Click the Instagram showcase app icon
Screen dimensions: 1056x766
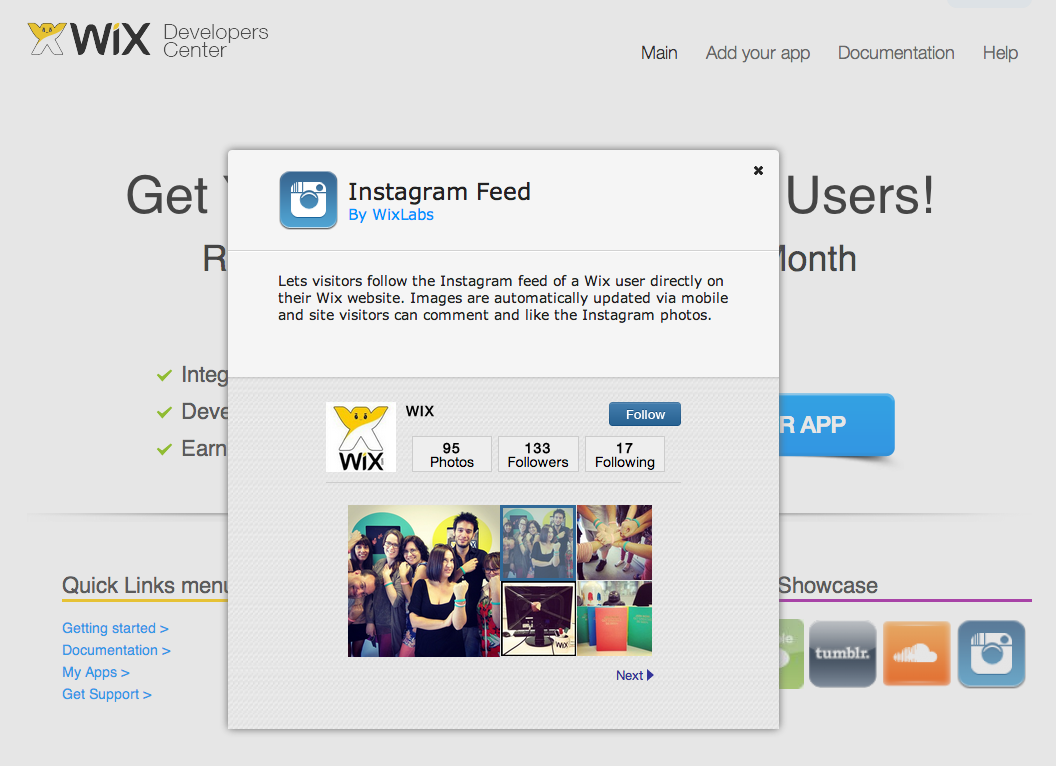(991, 654)
